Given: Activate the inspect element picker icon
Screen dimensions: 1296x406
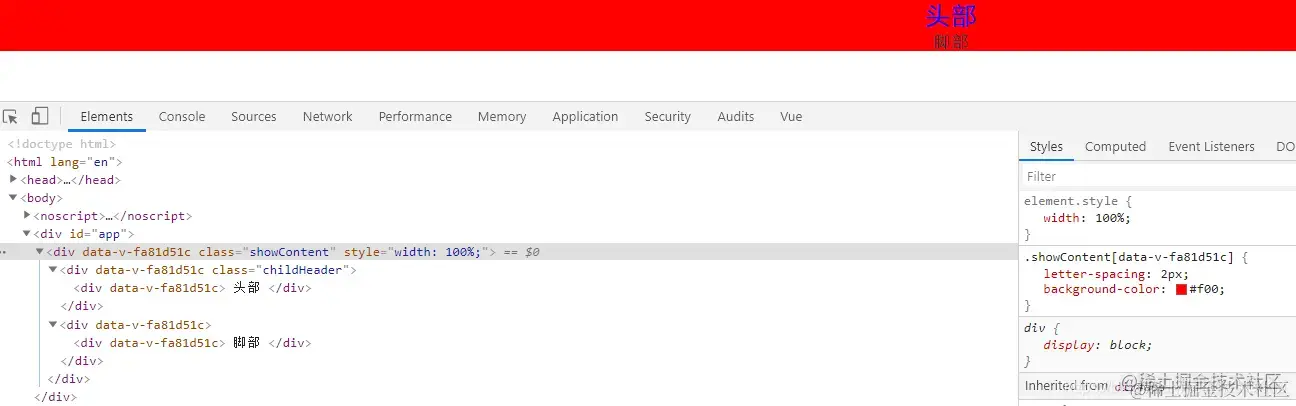Looking at the screenshot, I should click(11, 117).
